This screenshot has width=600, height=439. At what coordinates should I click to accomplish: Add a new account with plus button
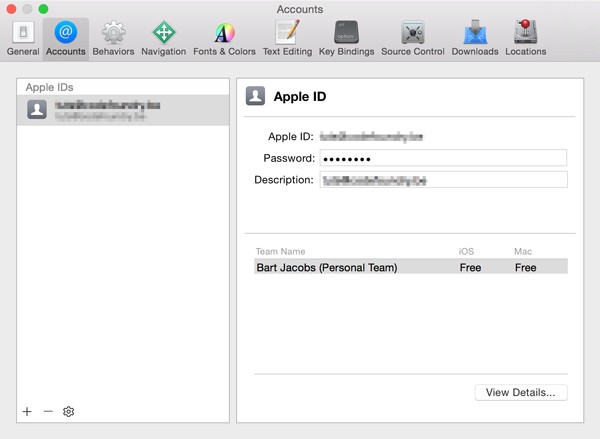click(x=27, y=411)
